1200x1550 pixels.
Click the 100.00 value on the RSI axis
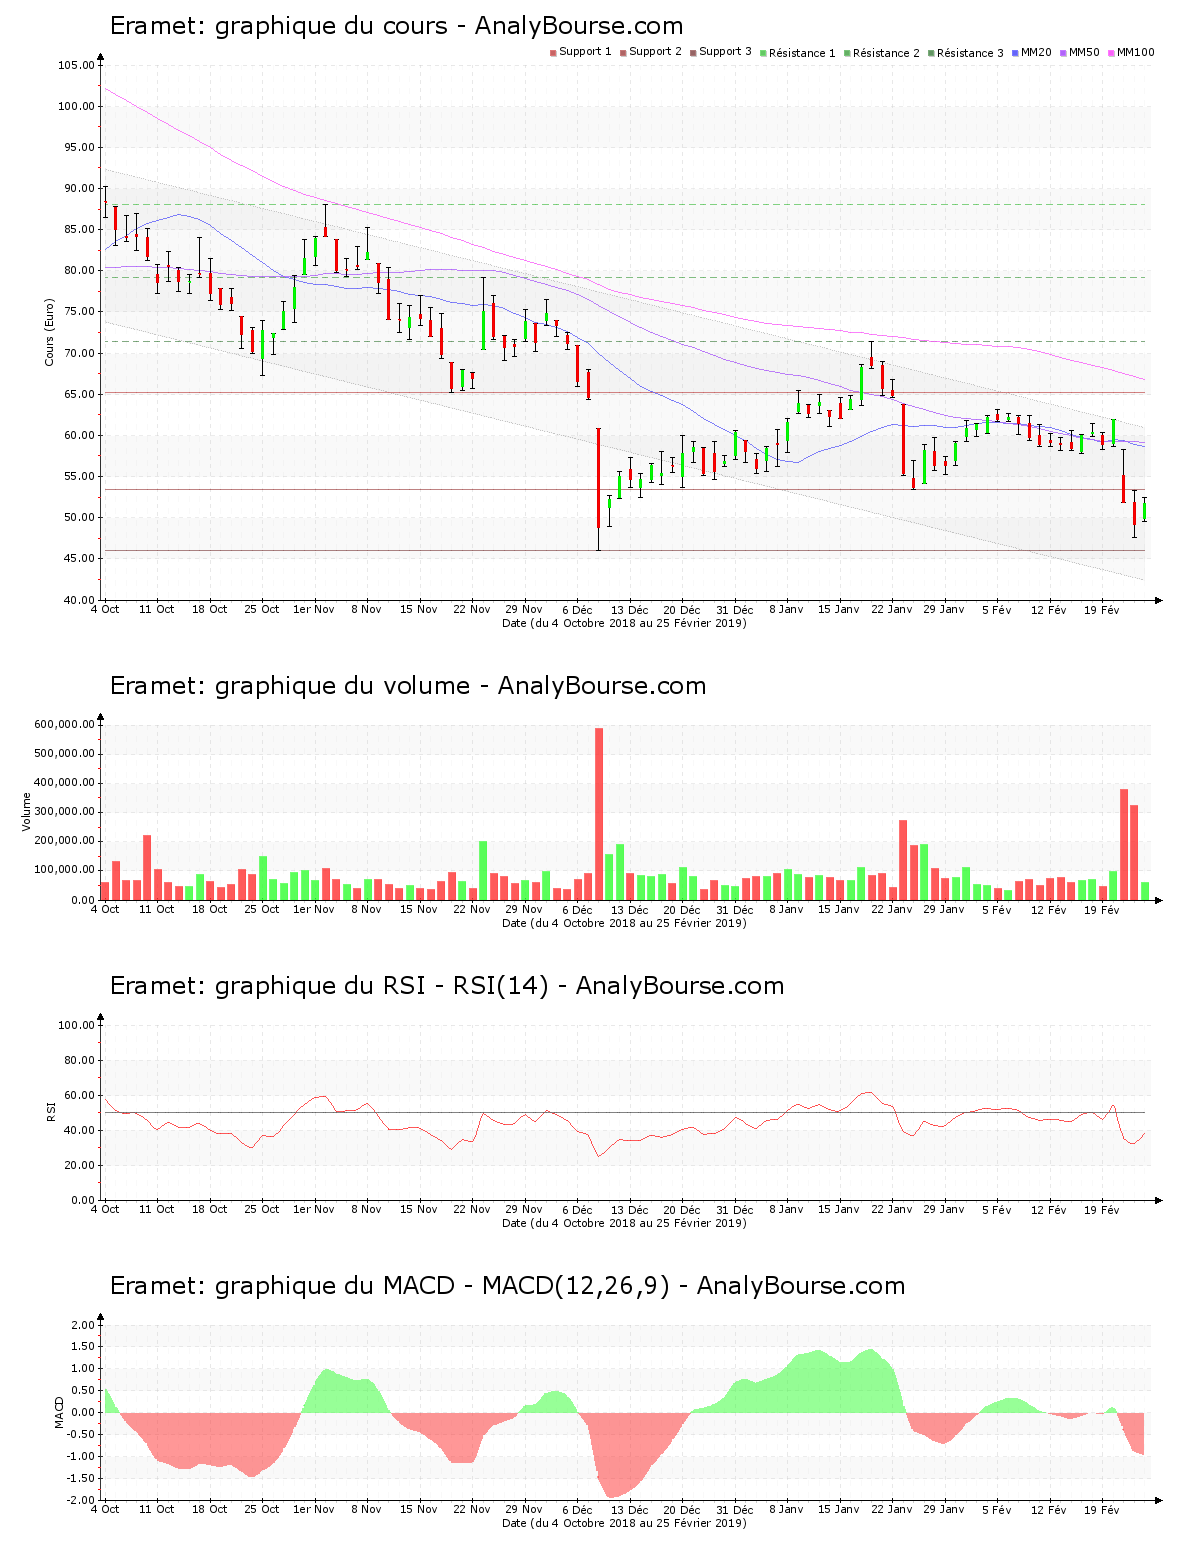(76, 1026)
